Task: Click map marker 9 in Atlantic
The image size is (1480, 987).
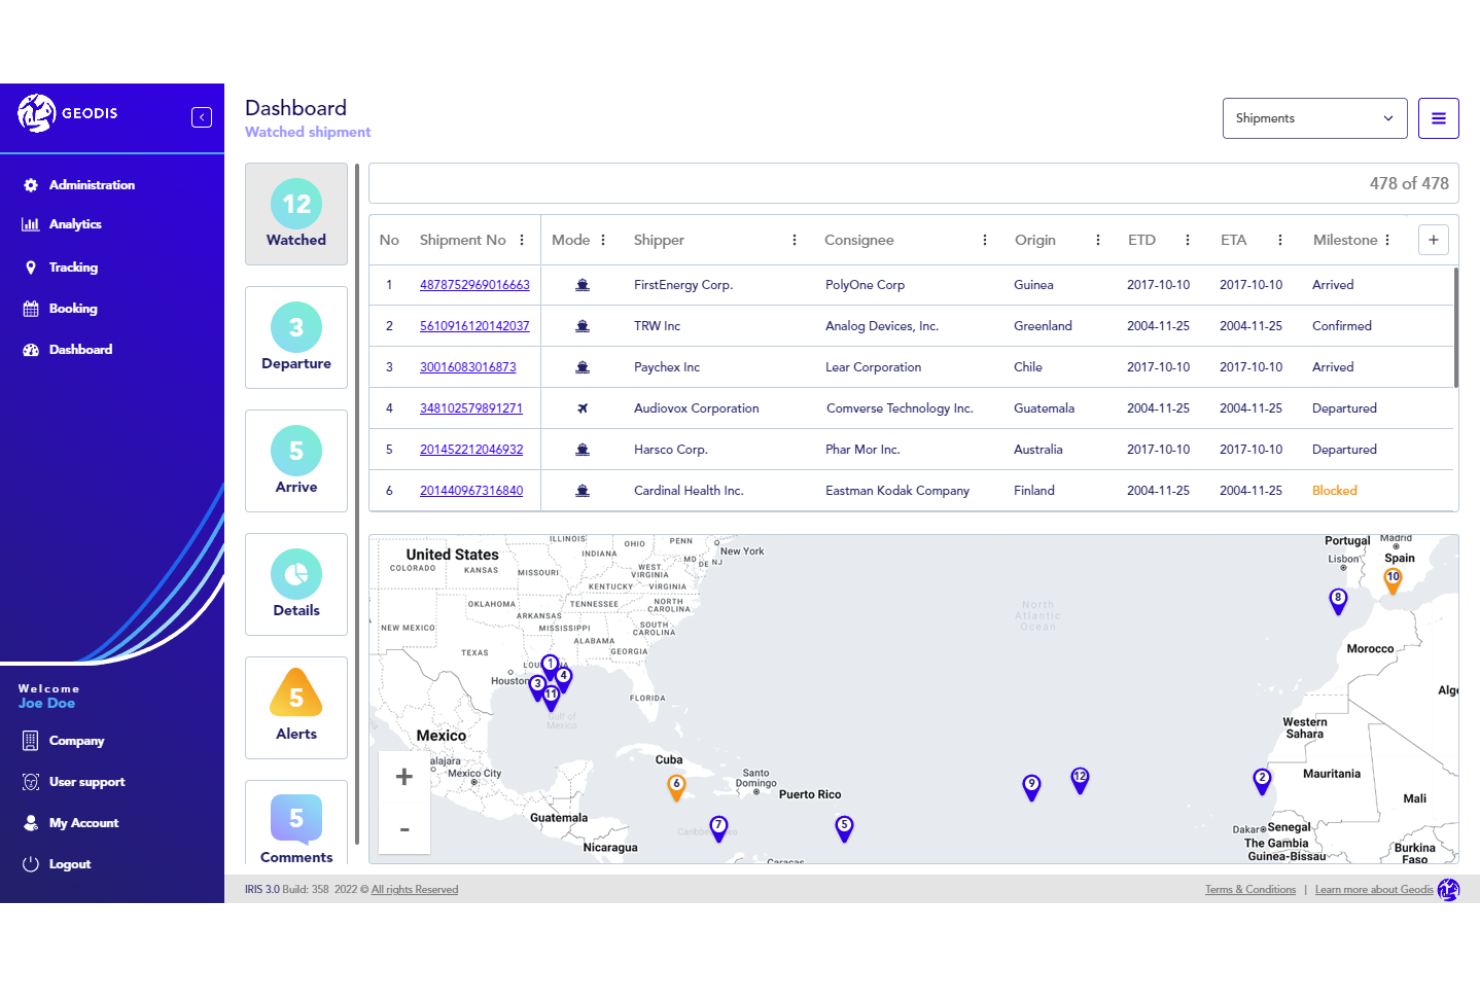Action: point(1032,787)
